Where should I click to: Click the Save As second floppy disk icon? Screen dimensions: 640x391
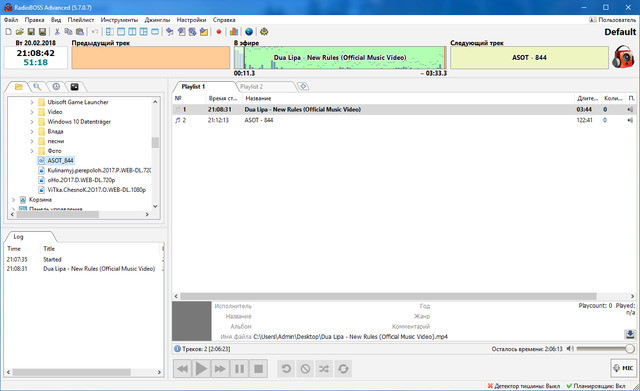coord(42,31)
